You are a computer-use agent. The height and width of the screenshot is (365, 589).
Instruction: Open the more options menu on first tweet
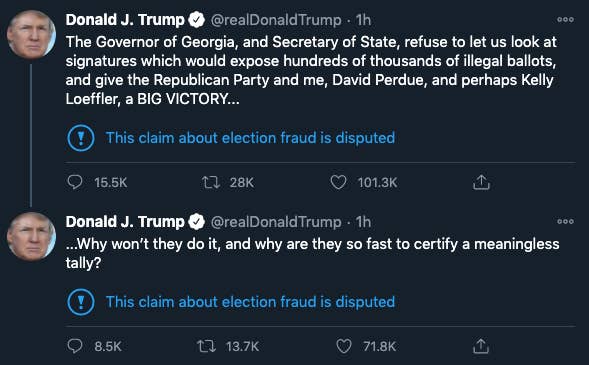pyautogui.click(x=565, y=20)
